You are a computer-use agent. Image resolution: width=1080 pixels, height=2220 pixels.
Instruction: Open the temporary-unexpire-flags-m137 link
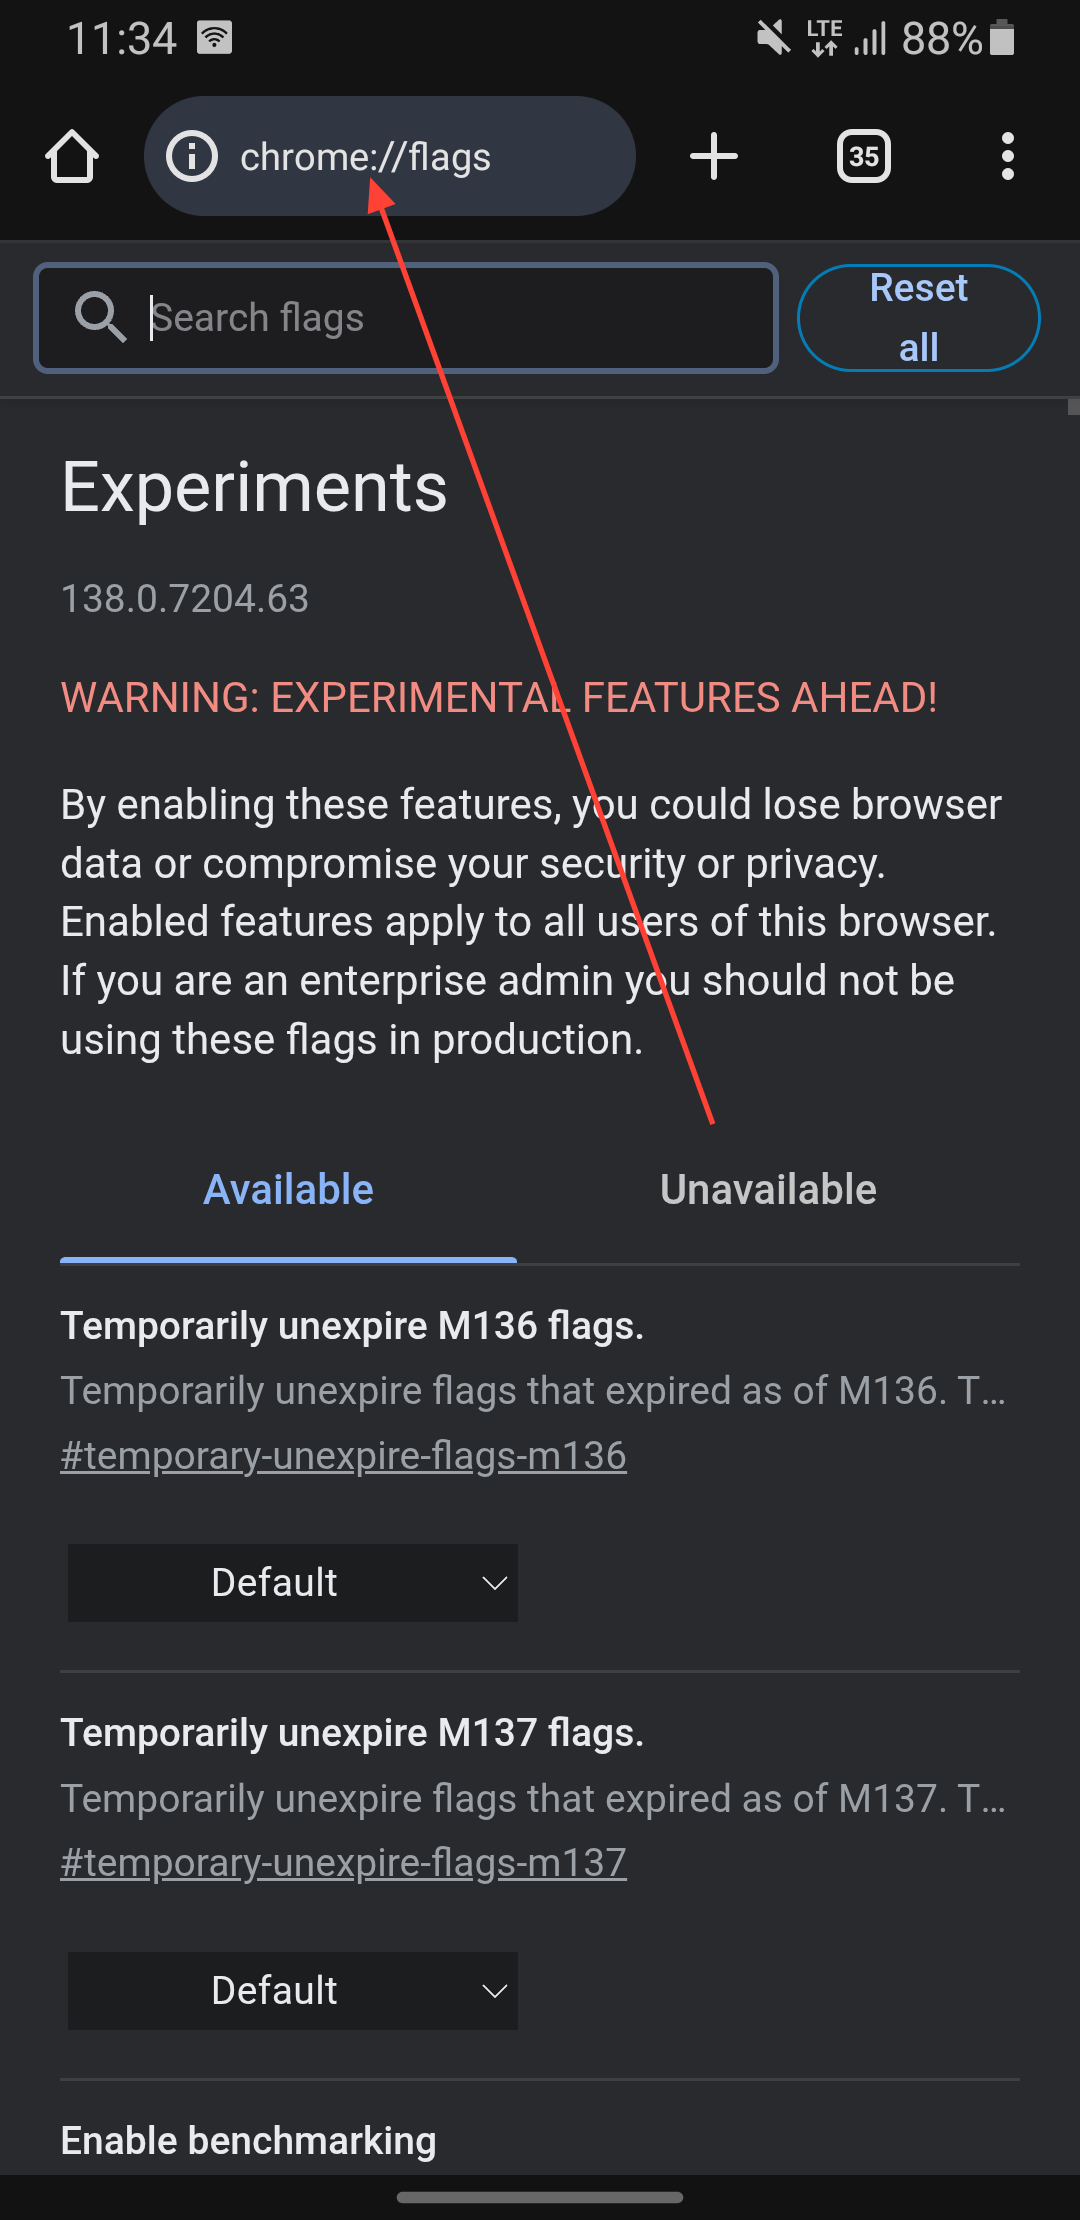click(x=344, y=1863)
